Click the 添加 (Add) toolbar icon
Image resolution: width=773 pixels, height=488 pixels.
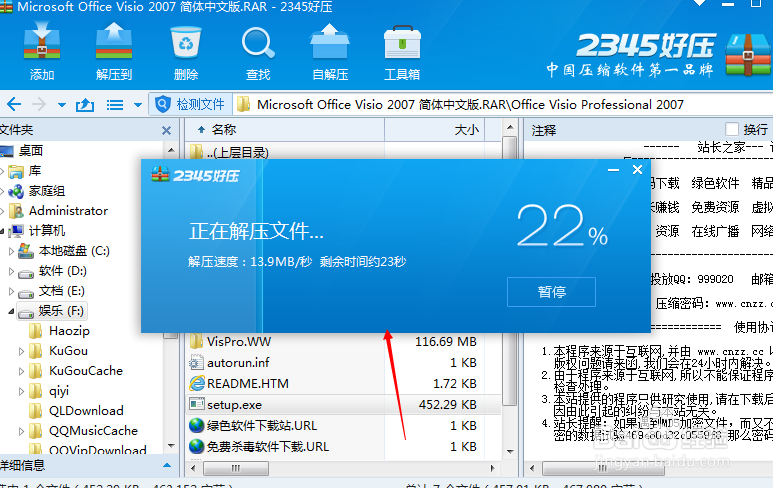click(42, 43)
